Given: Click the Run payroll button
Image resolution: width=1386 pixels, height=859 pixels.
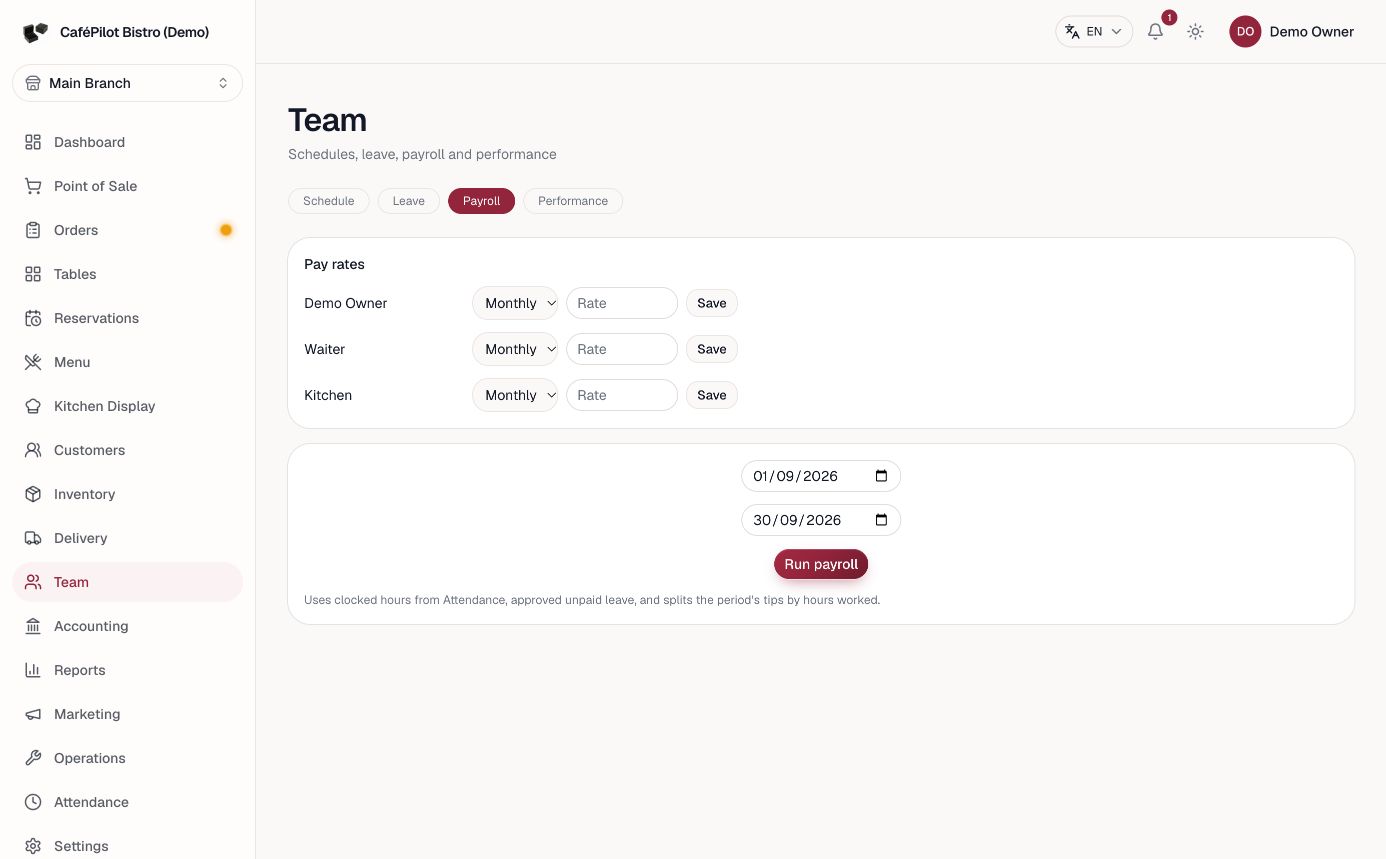Looking at the screenshot, I should (821, 564).
